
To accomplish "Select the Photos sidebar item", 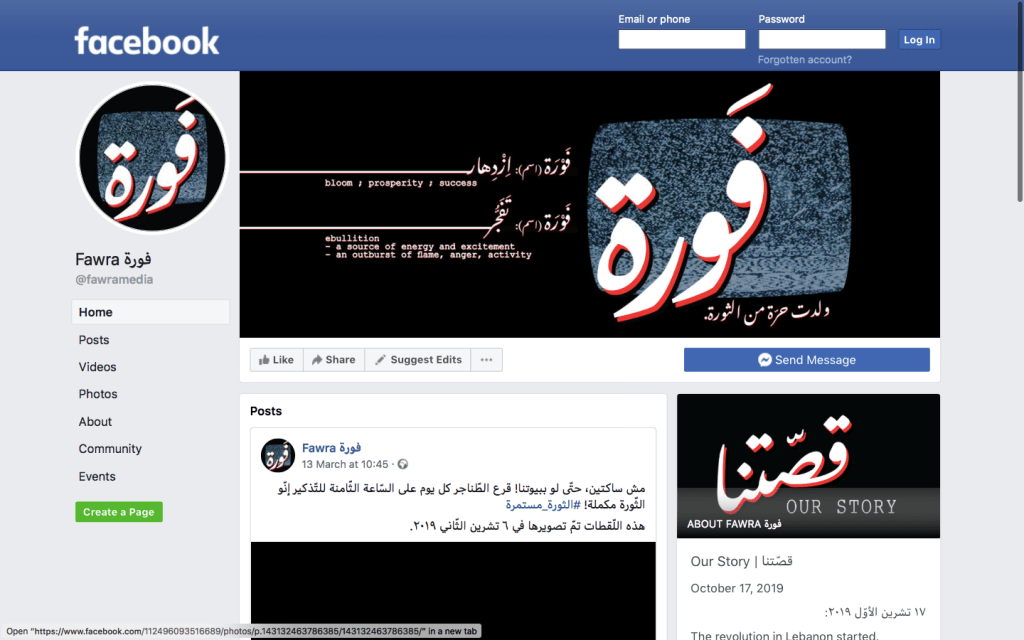I will click(98, 394).
